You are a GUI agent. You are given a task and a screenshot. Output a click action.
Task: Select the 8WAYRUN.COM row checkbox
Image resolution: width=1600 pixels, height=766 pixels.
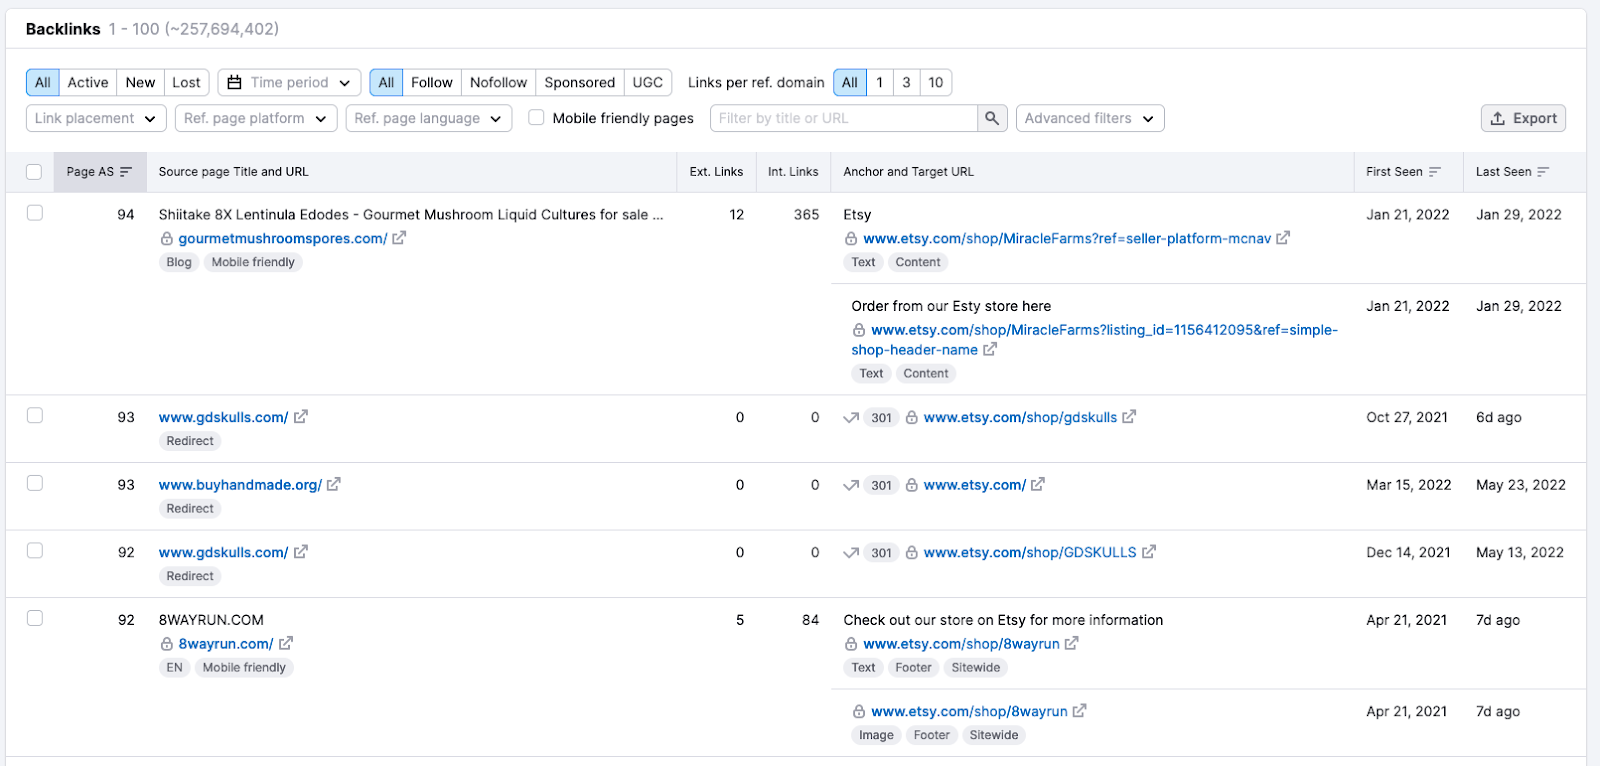(x=35, y=618)
